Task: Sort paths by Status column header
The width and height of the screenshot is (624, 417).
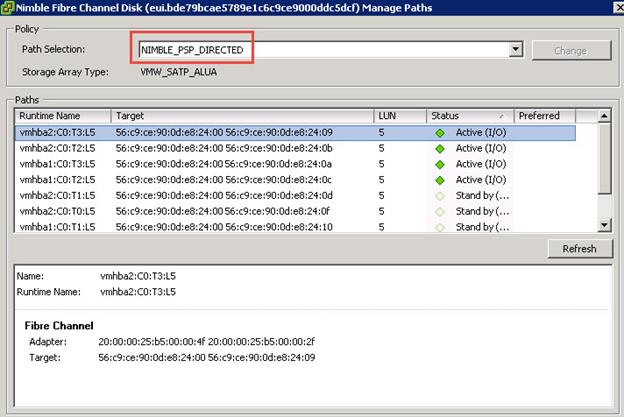Action: tap(470, 116)
